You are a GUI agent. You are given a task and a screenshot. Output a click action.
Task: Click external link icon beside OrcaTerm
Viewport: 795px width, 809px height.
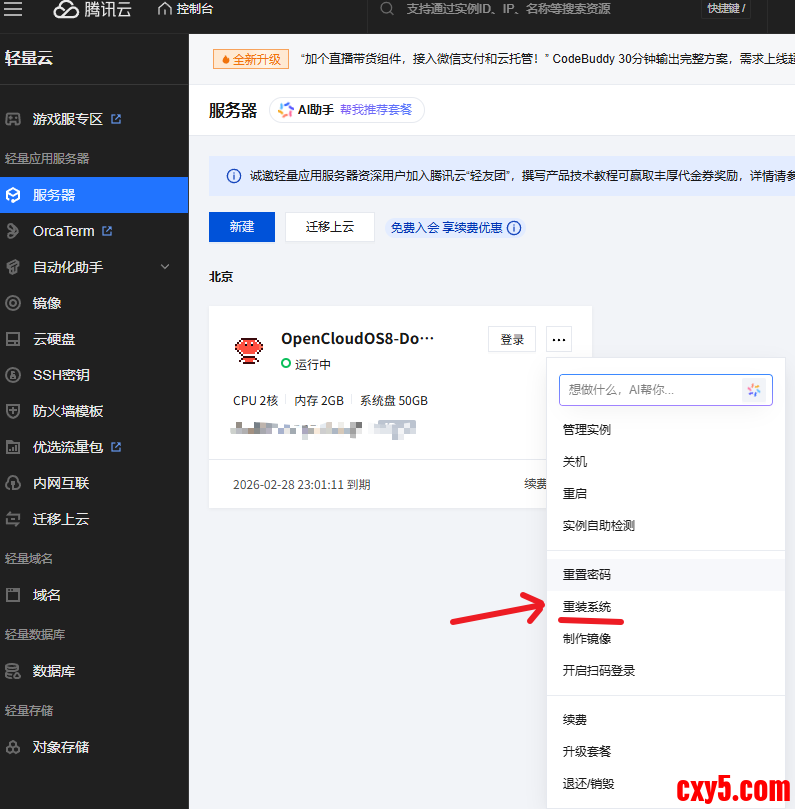pos(107,231)
